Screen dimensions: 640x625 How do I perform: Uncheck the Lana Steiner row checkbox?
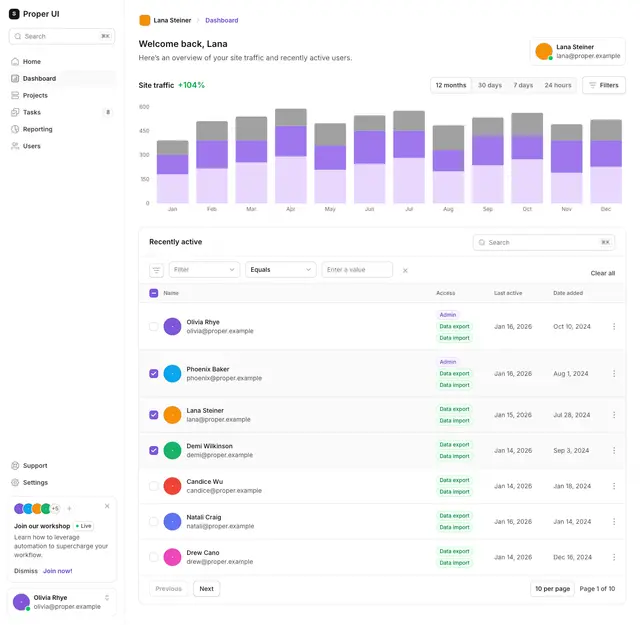coord(153,415)
